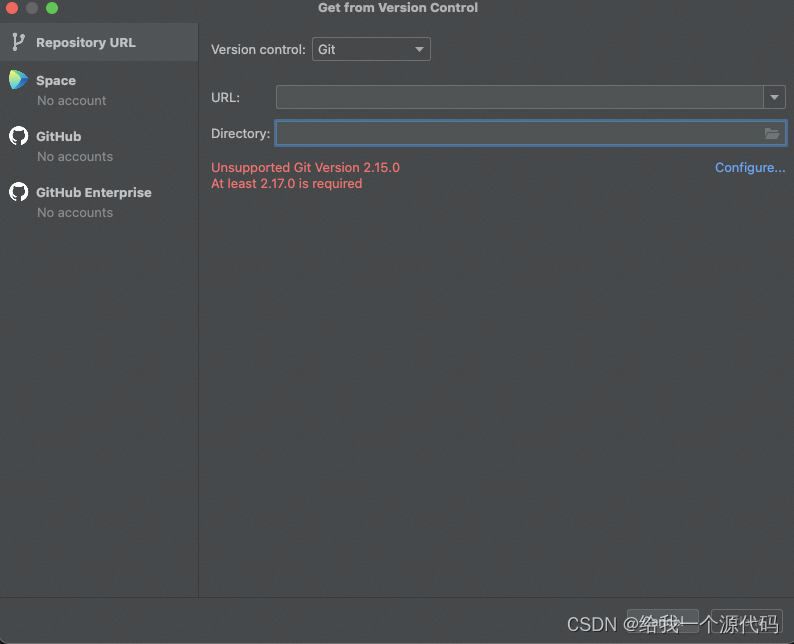Click the Space logo icon
Image resolution: width=794 pixels, height=644 pixels.
click(18, 80)
